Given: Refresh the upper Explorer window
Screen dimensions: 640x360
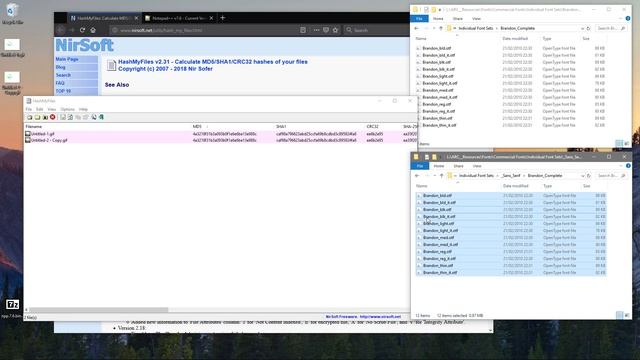Looking at the screenshot, I should (588, 28).
